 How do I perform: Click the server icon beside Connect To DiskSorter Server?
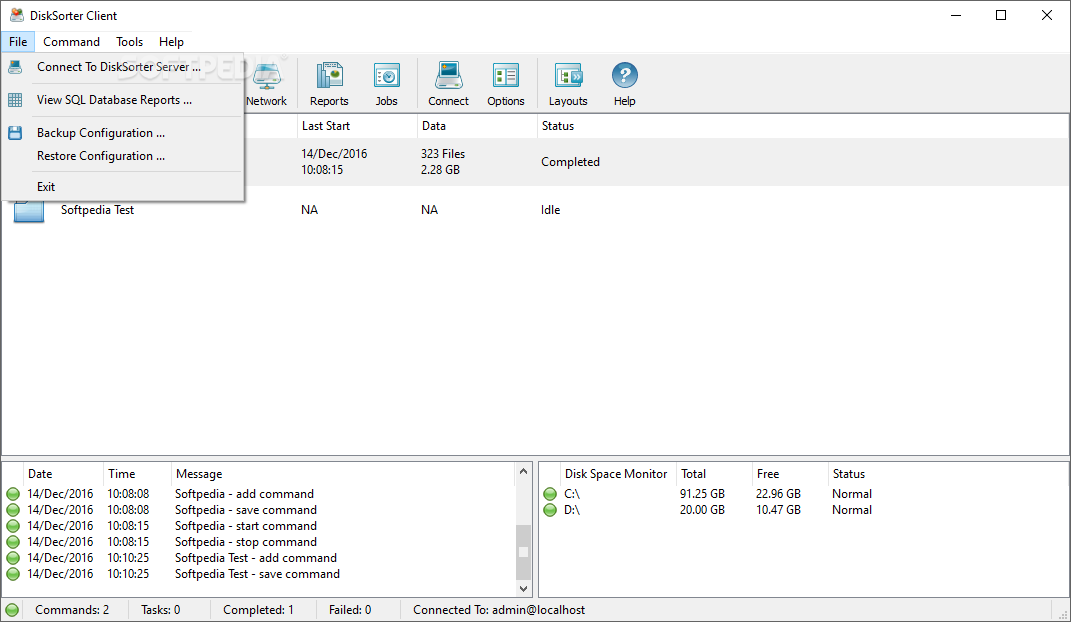click(x=15, y=67)
